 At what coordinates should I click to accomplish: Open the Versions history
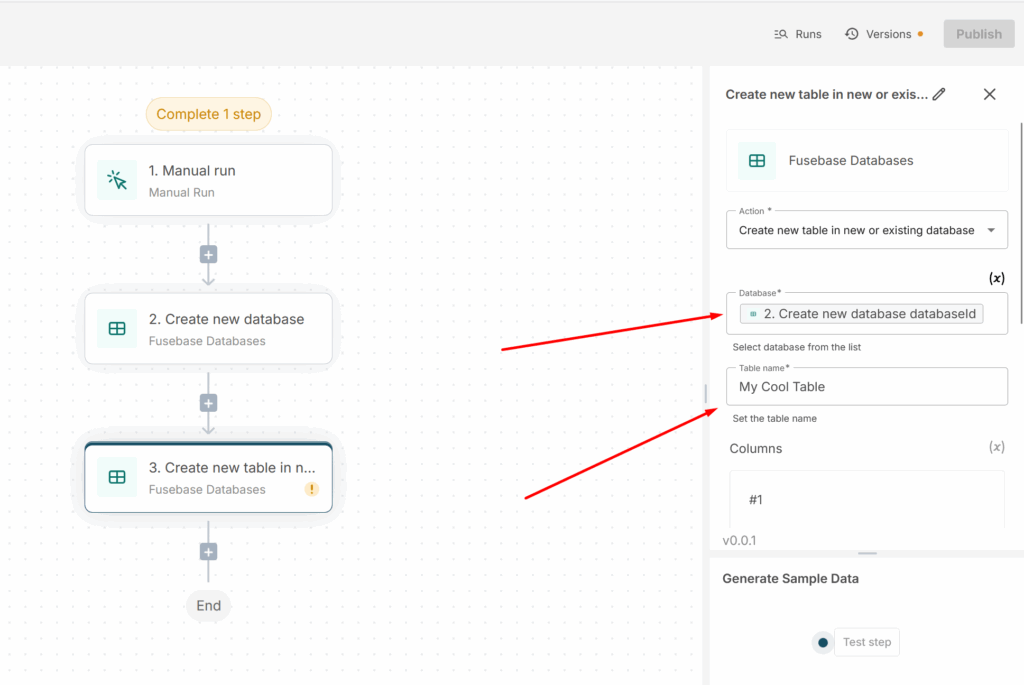point(879,34)
